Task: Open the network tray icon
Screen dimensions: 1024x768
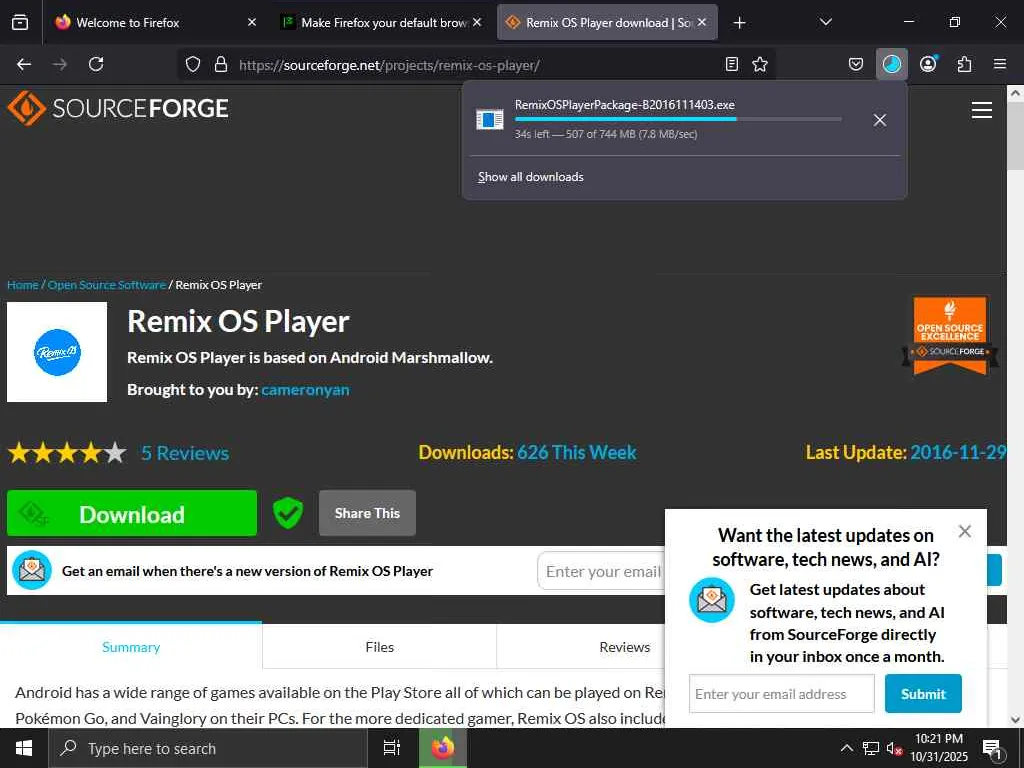Action: pyautogui.click(x=871, y=748)
